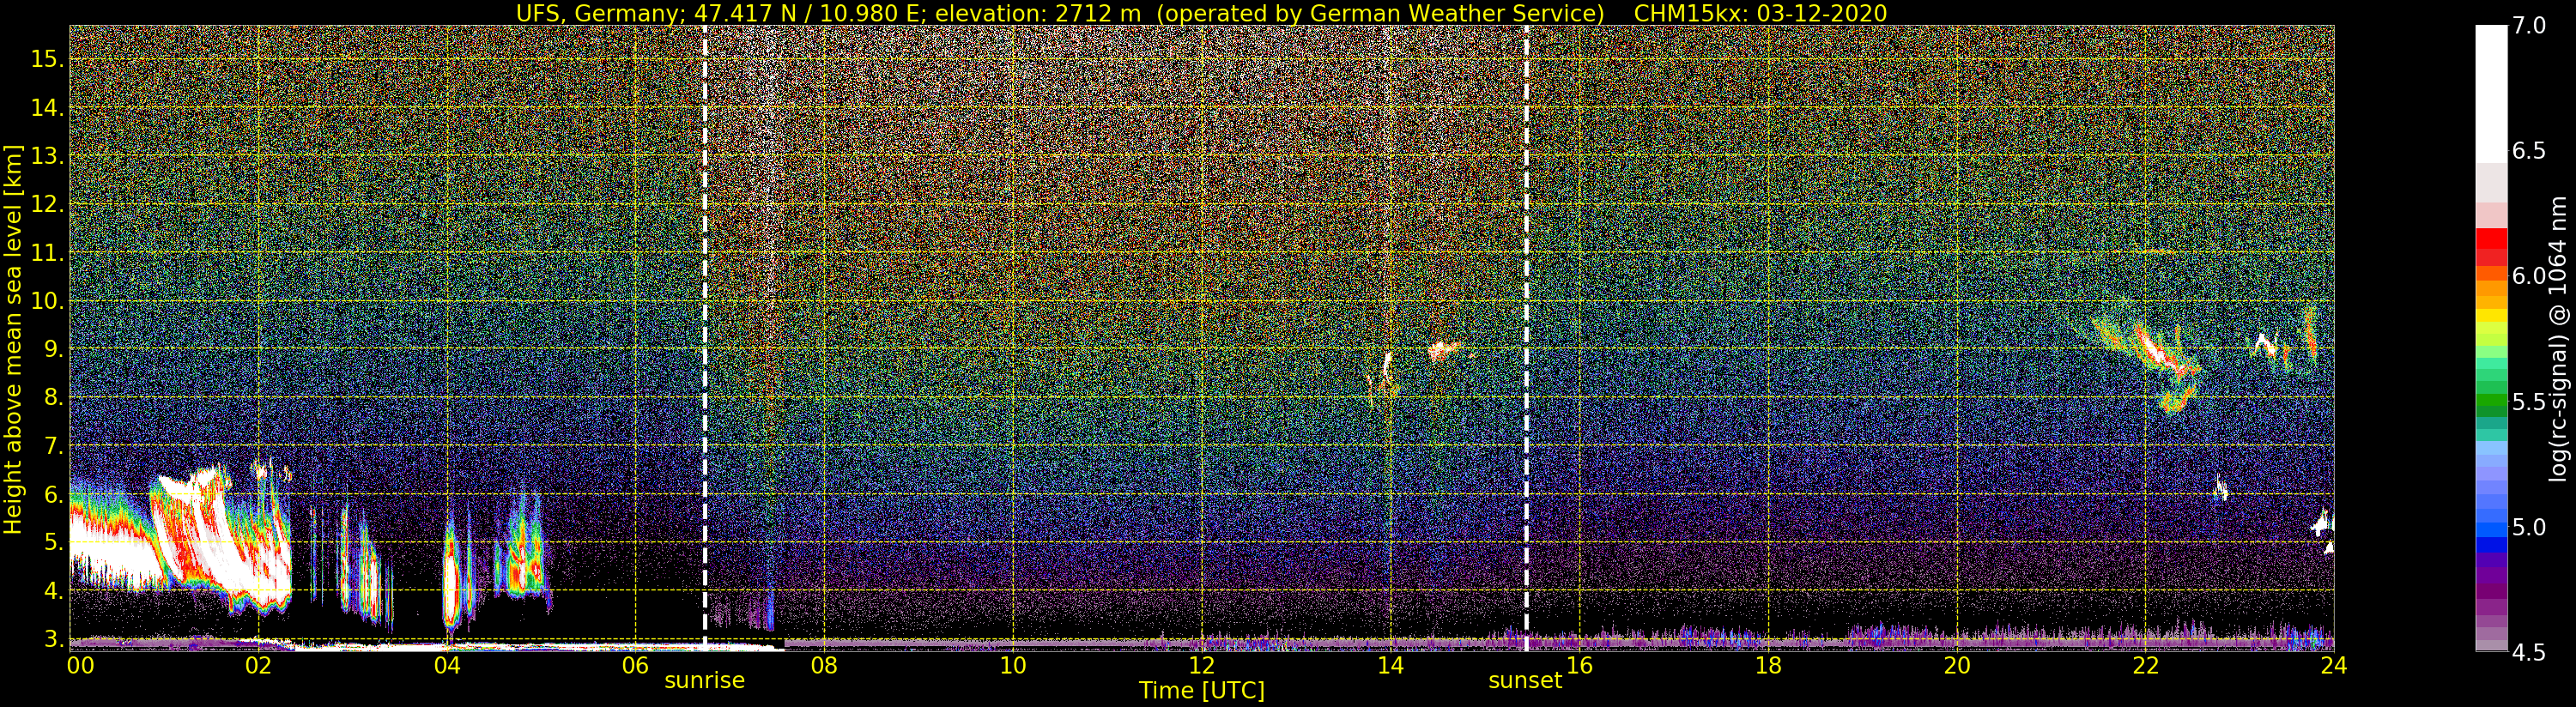Click the colorbar tick value 5.0
This screenshot has height=707, width=2576.
[x=2529, y=527]
